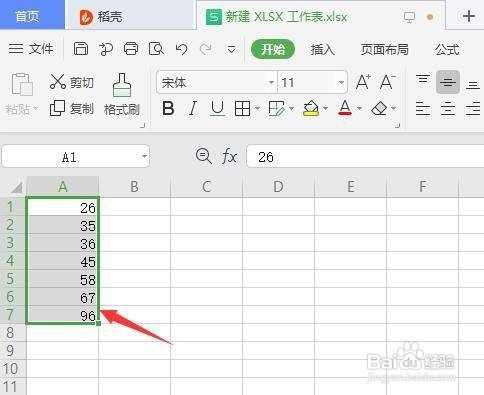Select column E header
This screenshot has width=484, height=395.
351,187
